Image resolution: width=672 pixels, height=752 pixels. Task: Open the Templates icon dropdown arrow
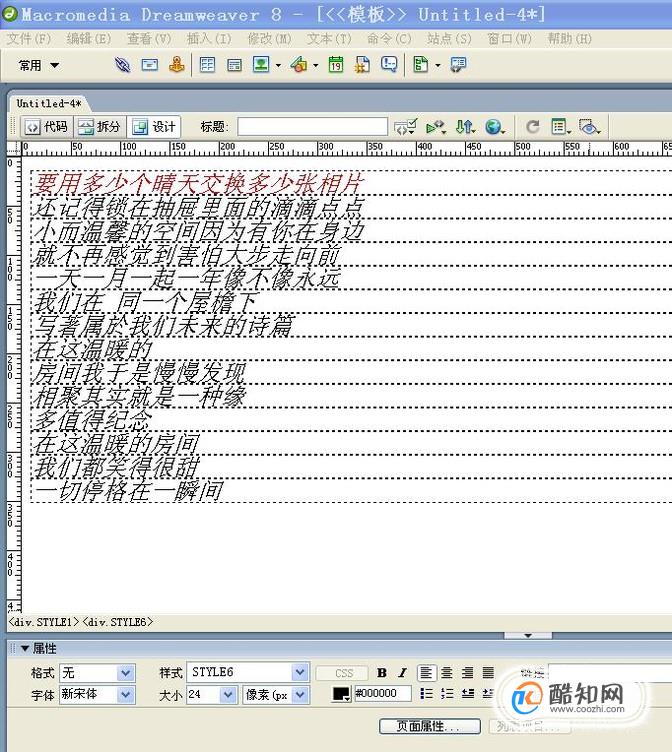click(x=438, y=65)
